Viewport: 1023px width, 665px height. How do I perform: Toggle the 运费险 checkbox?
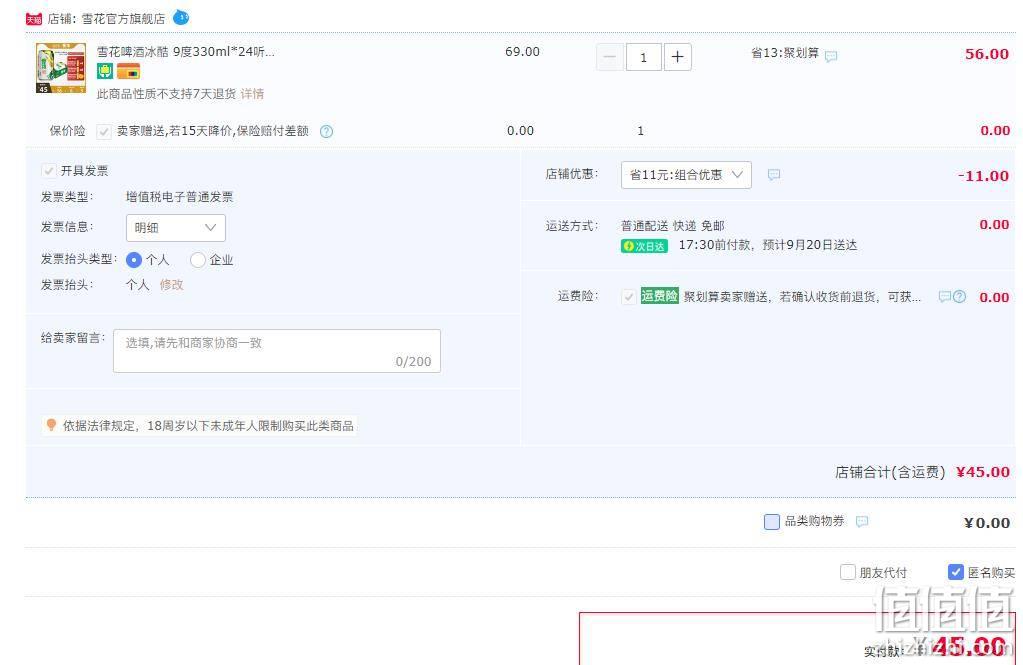[628, 297]
